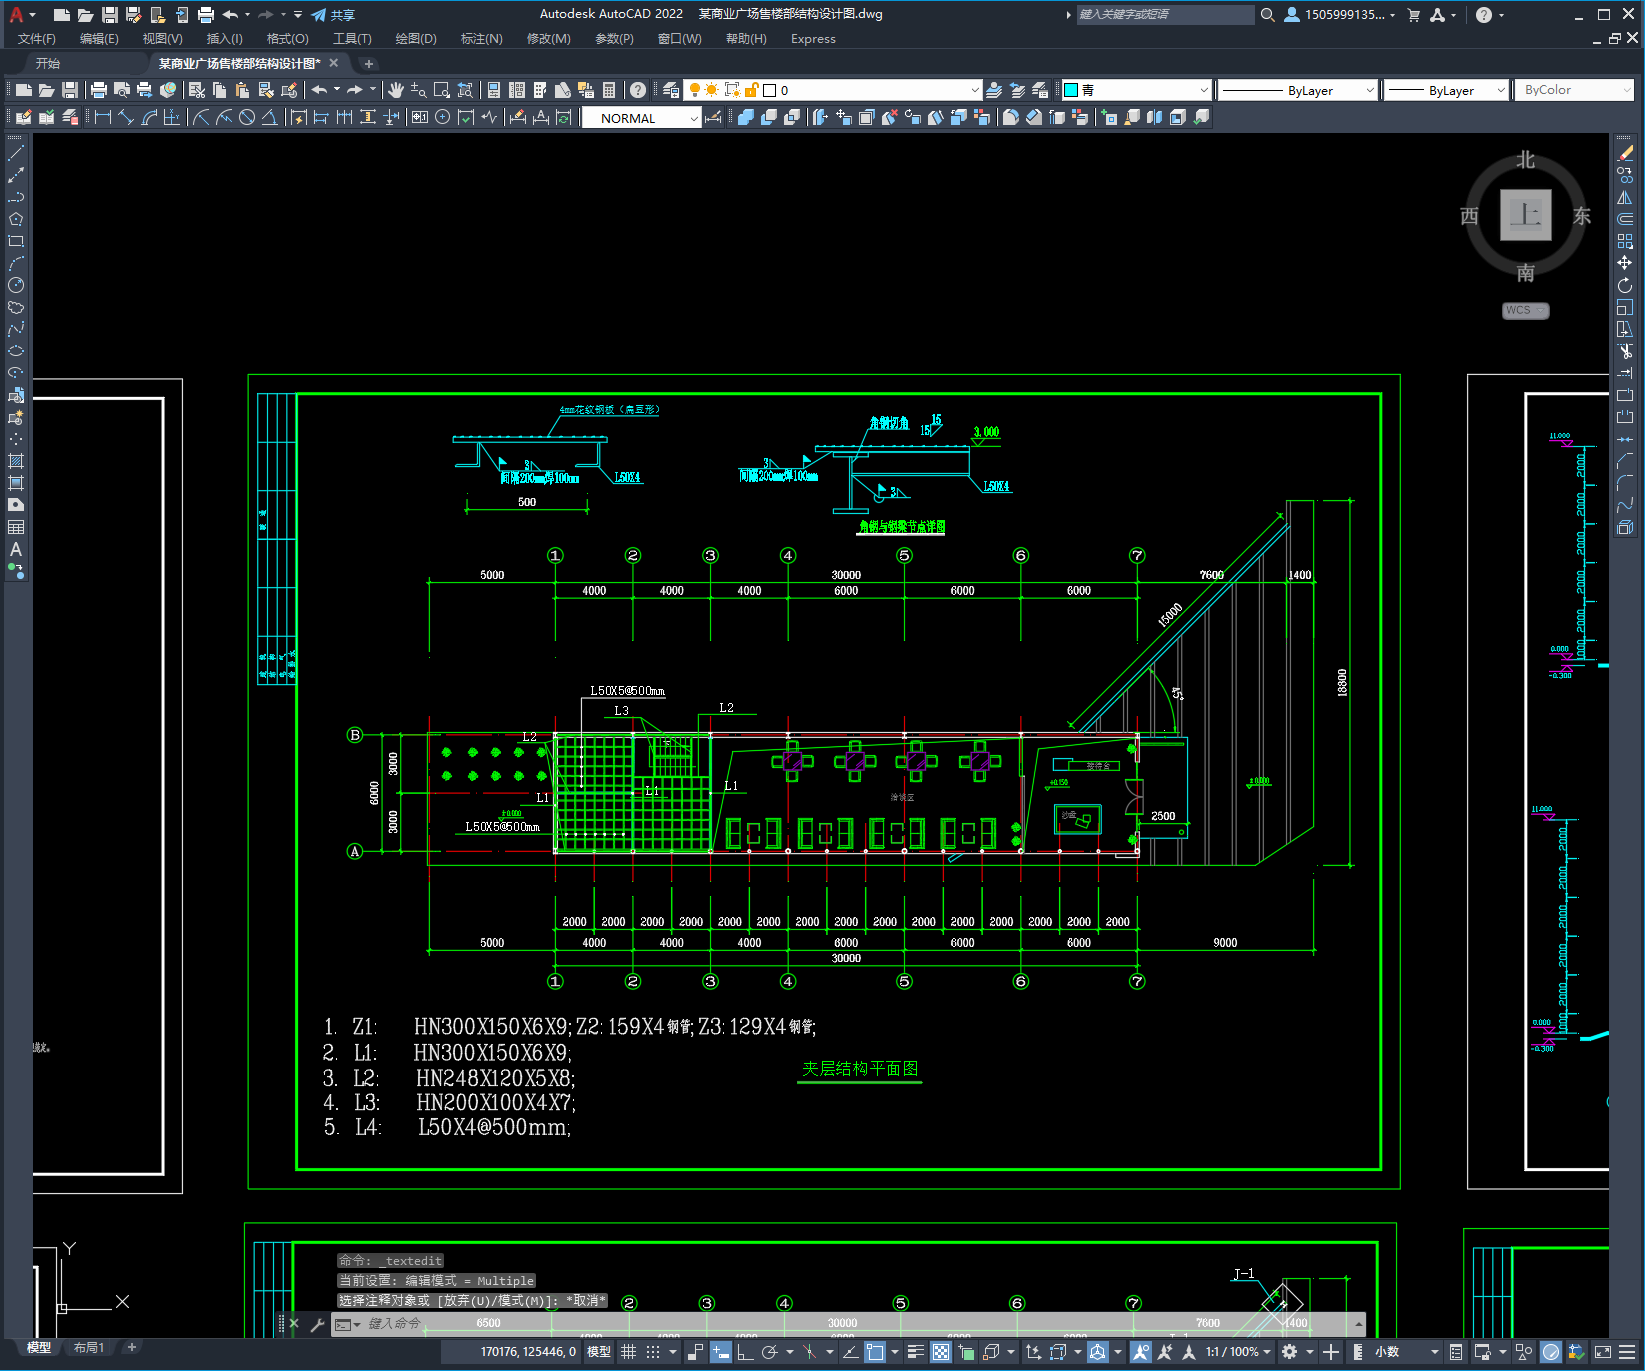Open the Express menu

pyautogui.click(x=813, y=39)
